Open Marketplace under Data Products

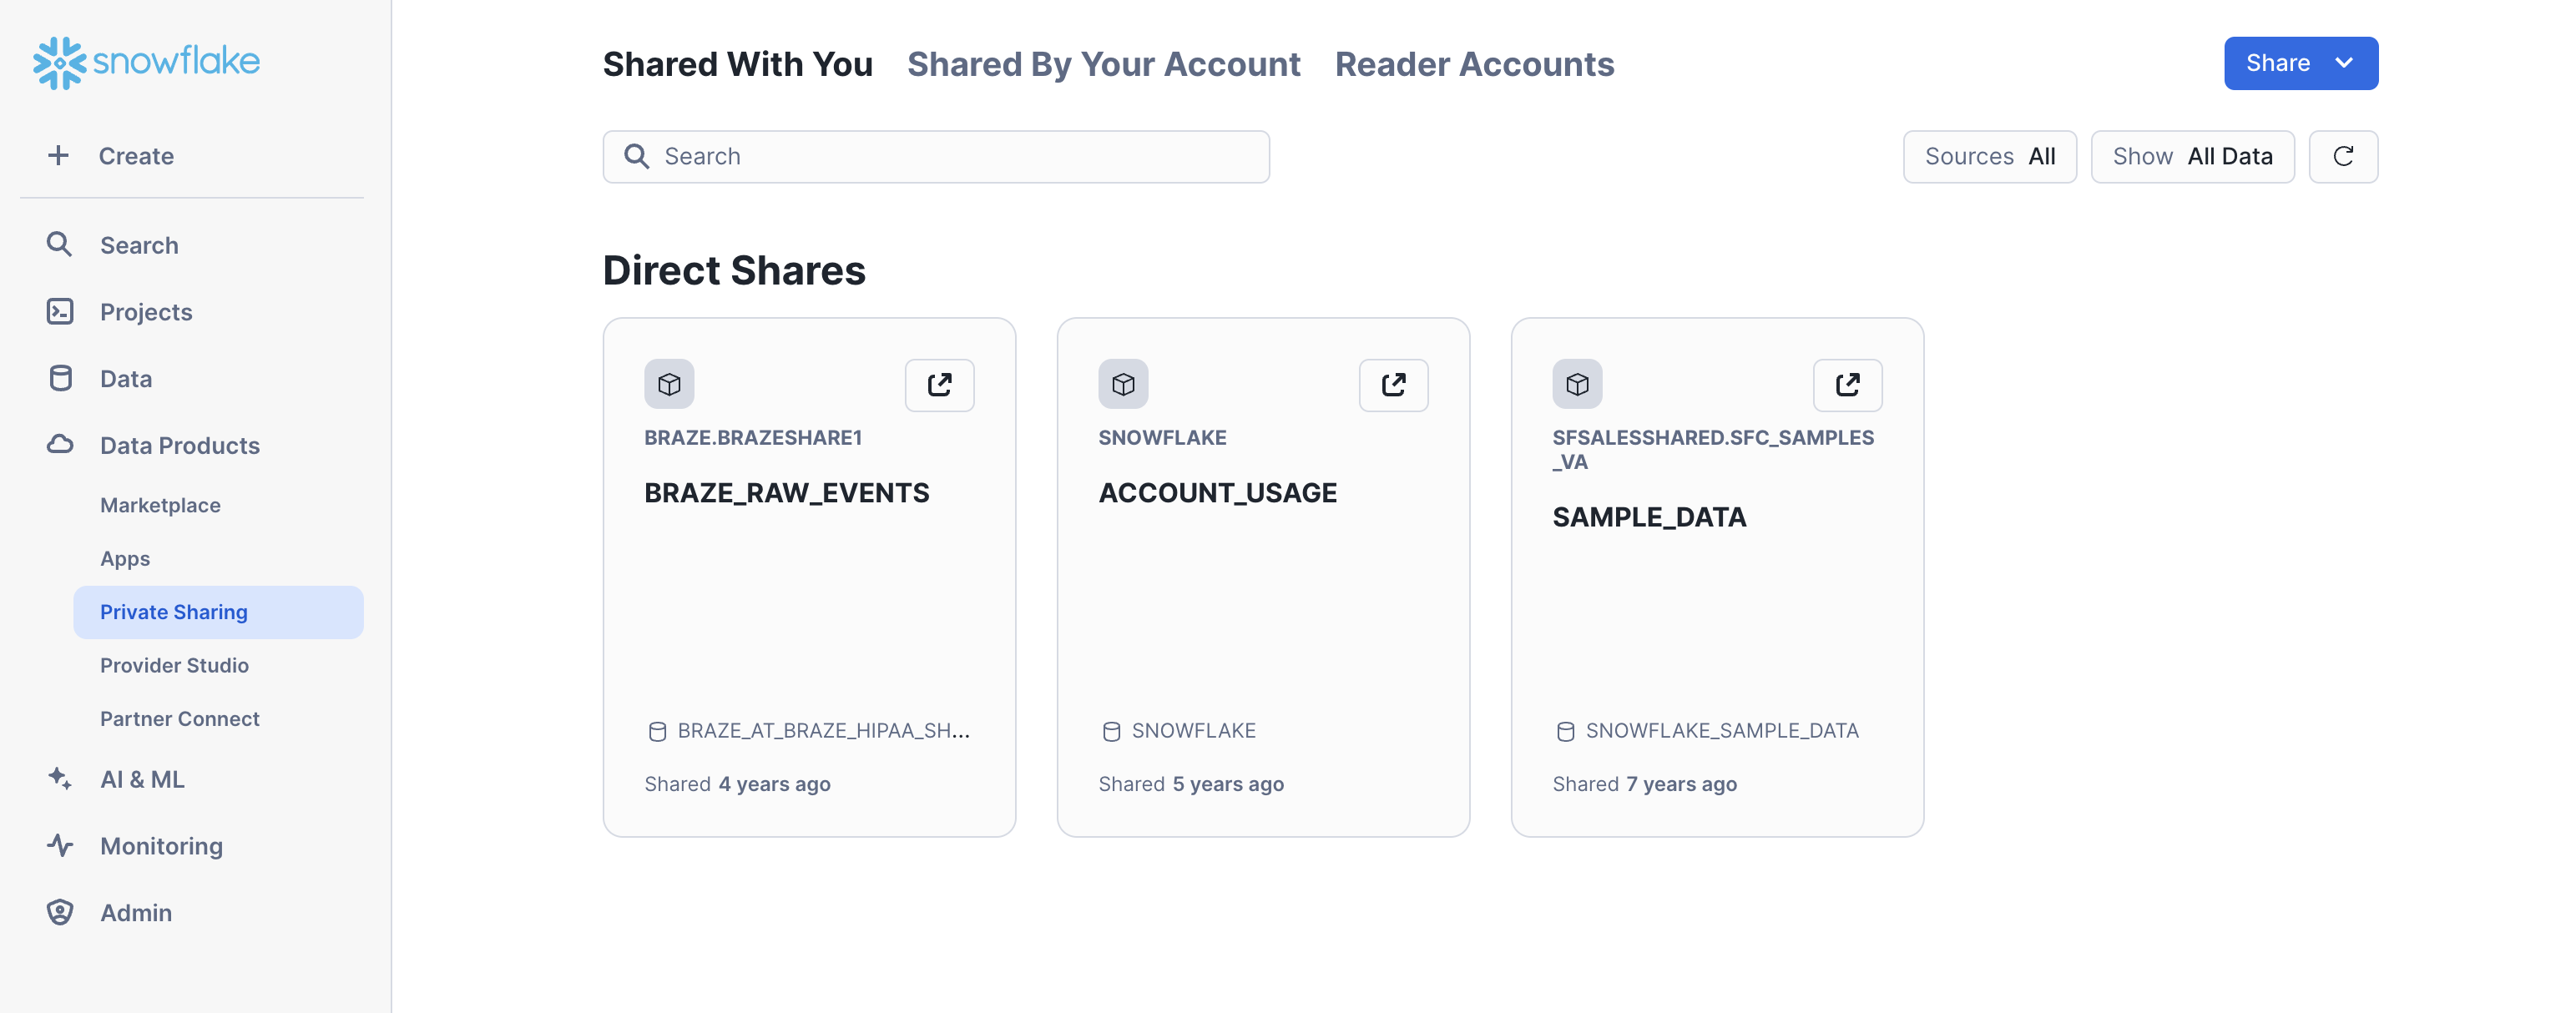pos(159,504)
